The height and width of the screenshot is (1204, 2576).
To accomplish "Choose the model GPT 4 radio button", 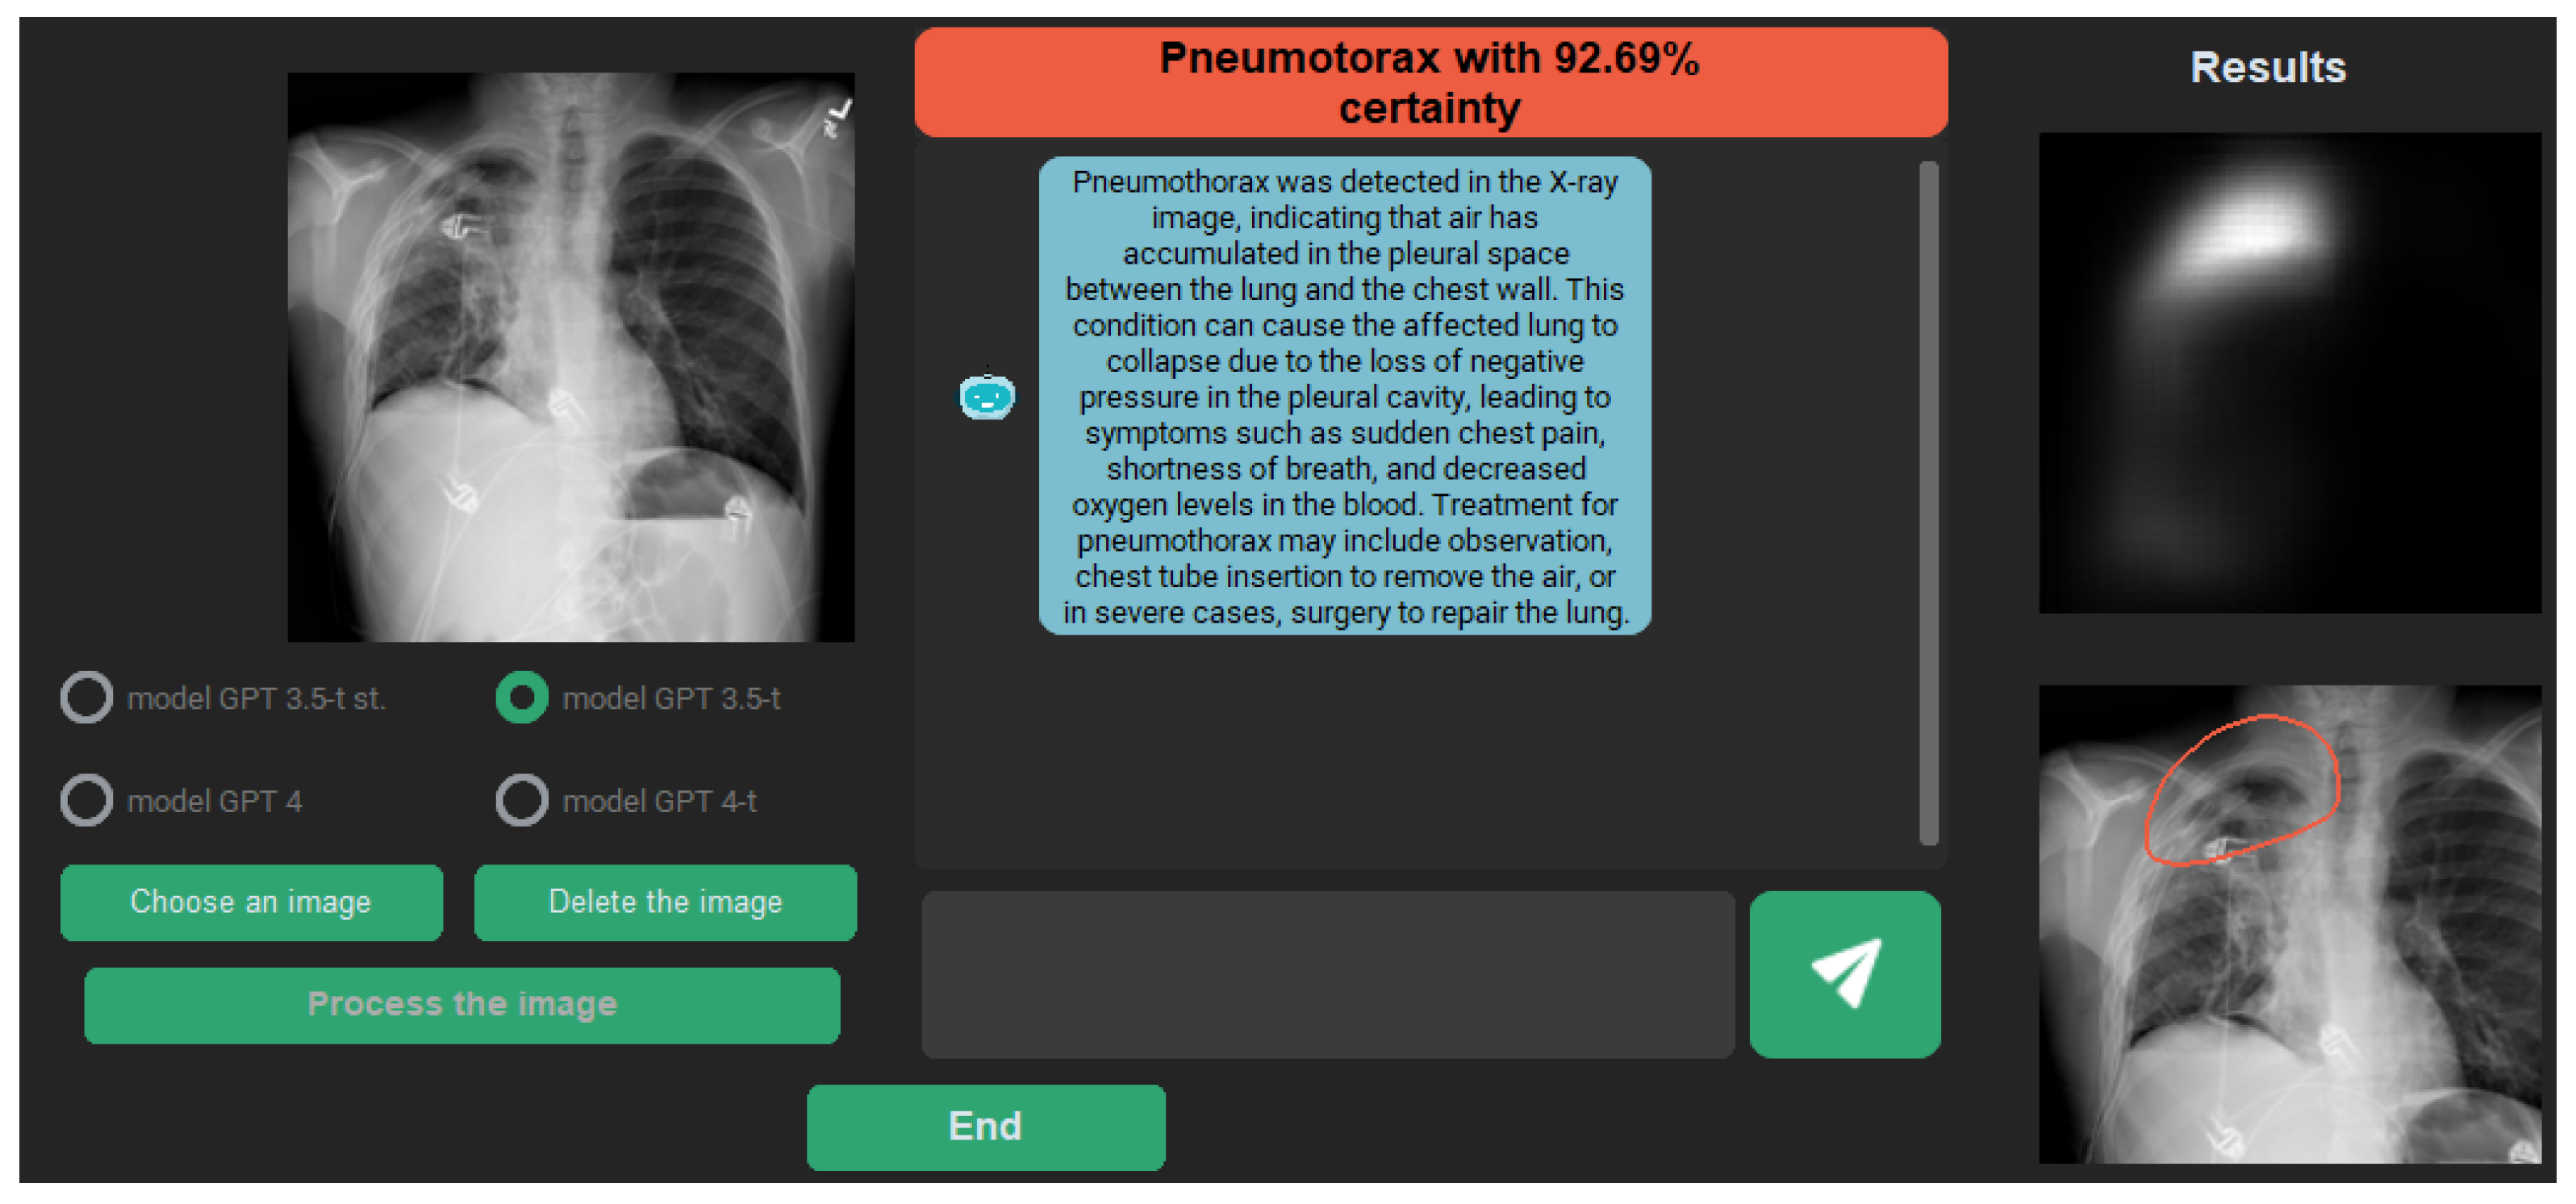I will point(86,800).
